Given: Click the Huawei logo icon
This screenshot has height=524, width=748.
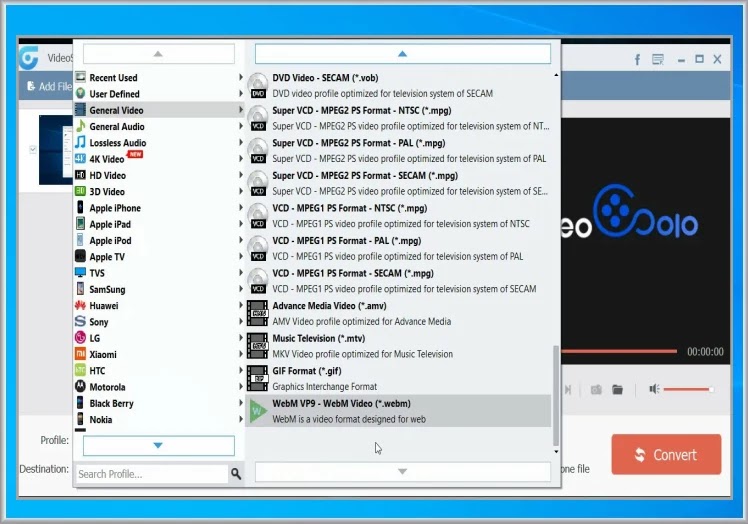Looking at the screenshot, I should pyautogui.click(x=80, y=305).
